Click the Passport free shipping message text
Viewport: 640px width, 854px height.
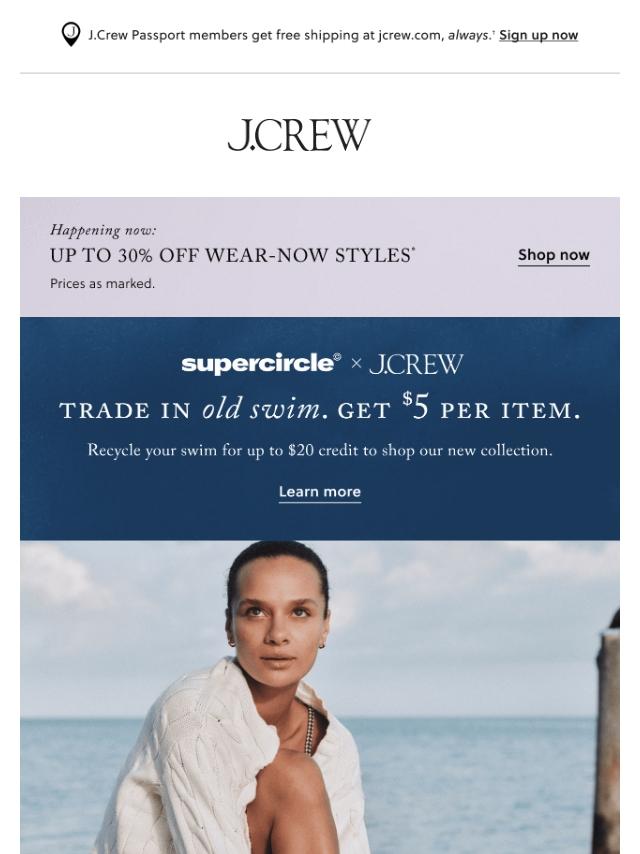291,35
